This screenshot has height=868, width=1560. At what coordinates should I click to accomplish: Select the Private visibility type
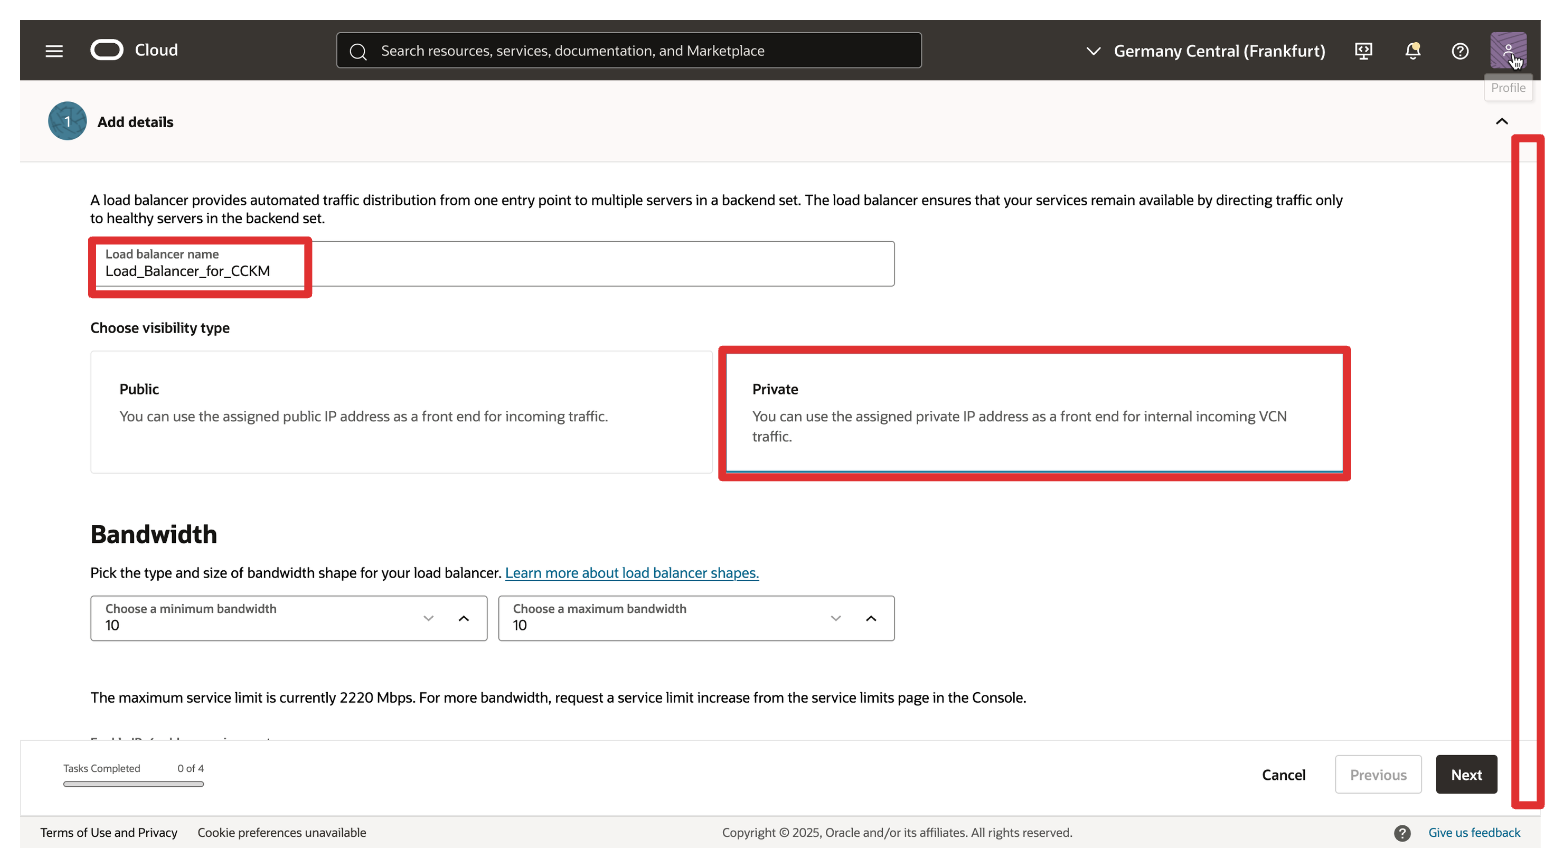[x=1034, y=412]
